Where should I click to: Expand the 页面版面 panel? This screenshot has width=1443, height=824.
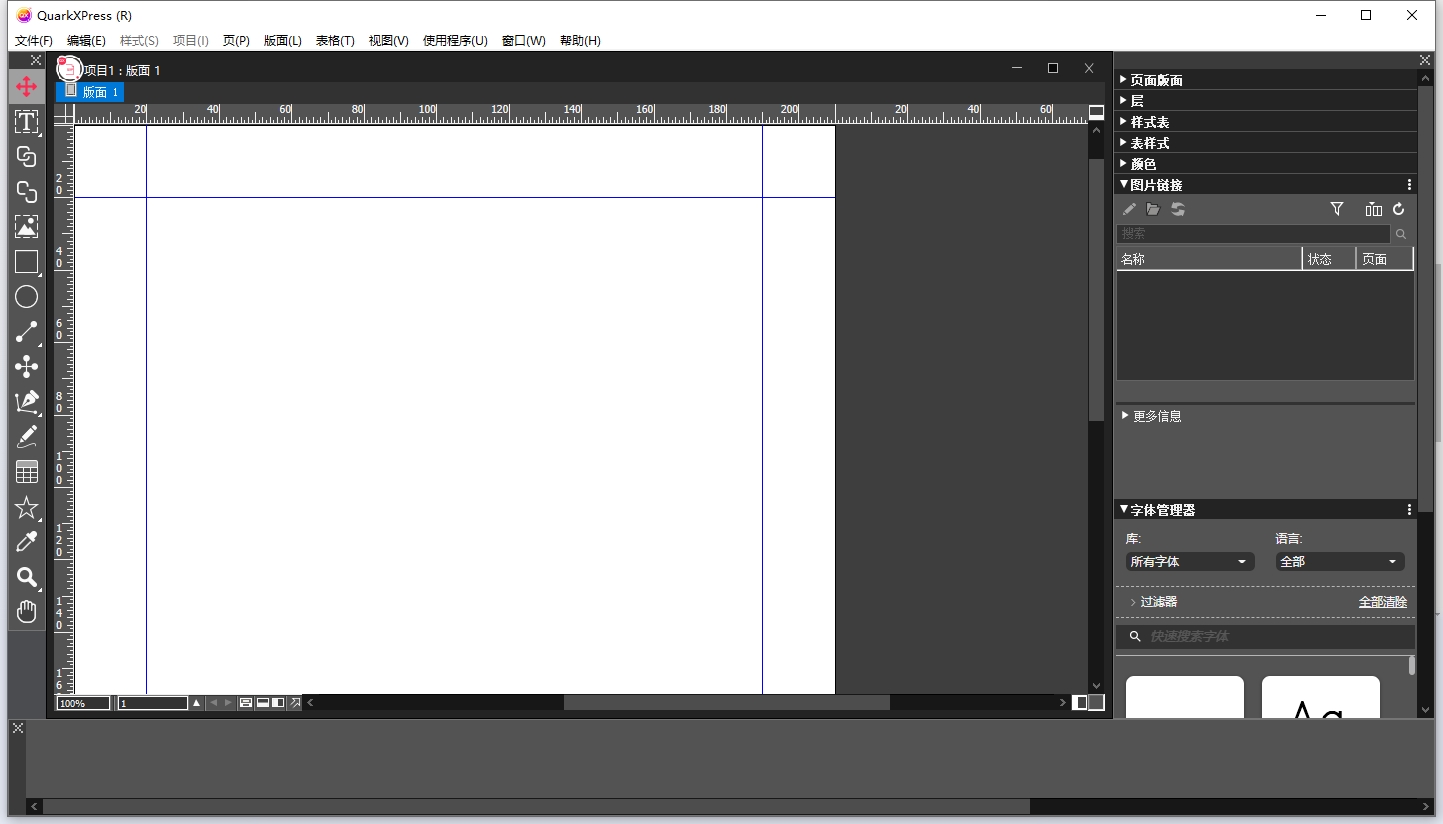click(x=1124, y=79)
